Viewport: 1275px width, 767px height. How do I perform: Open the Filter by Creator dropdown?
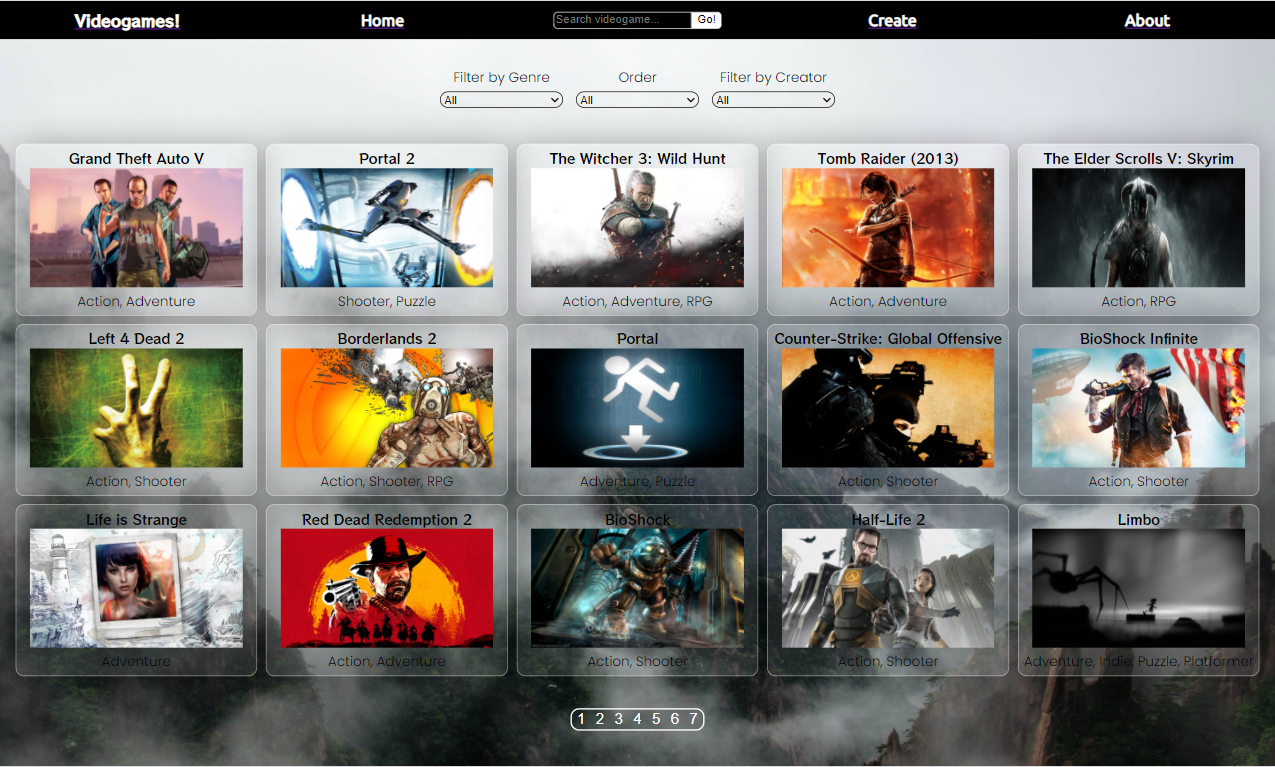[773, 100]
